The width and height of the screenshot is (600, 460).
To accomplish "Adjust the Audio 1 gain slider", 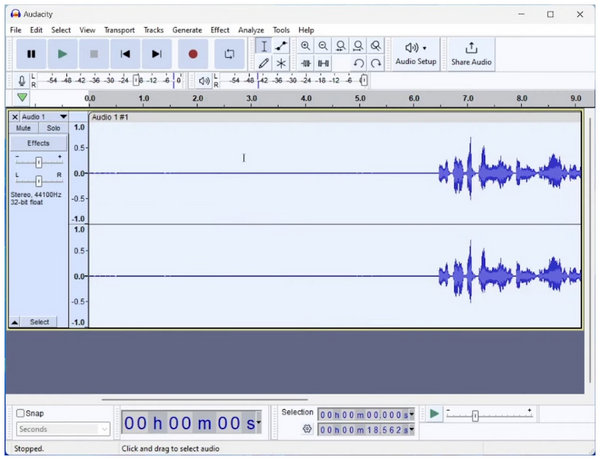I will click(x=38, y=163).
